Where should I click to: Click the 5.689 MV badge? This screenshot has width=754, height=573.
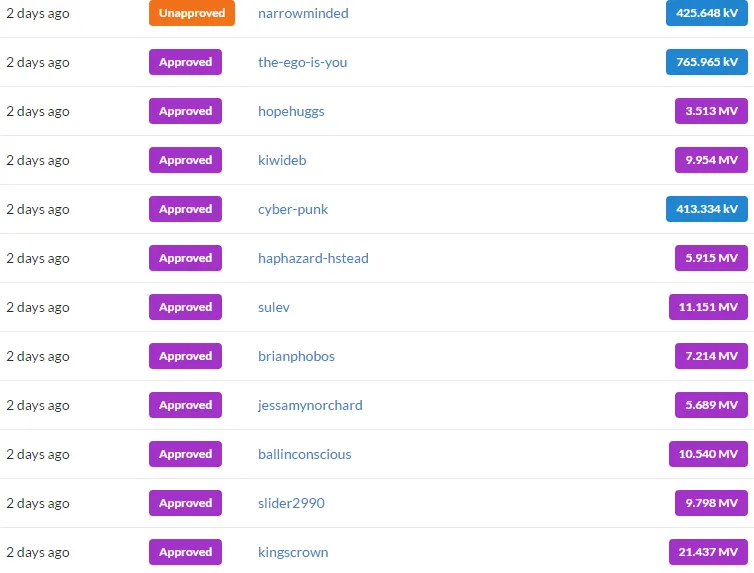(711, 405)
